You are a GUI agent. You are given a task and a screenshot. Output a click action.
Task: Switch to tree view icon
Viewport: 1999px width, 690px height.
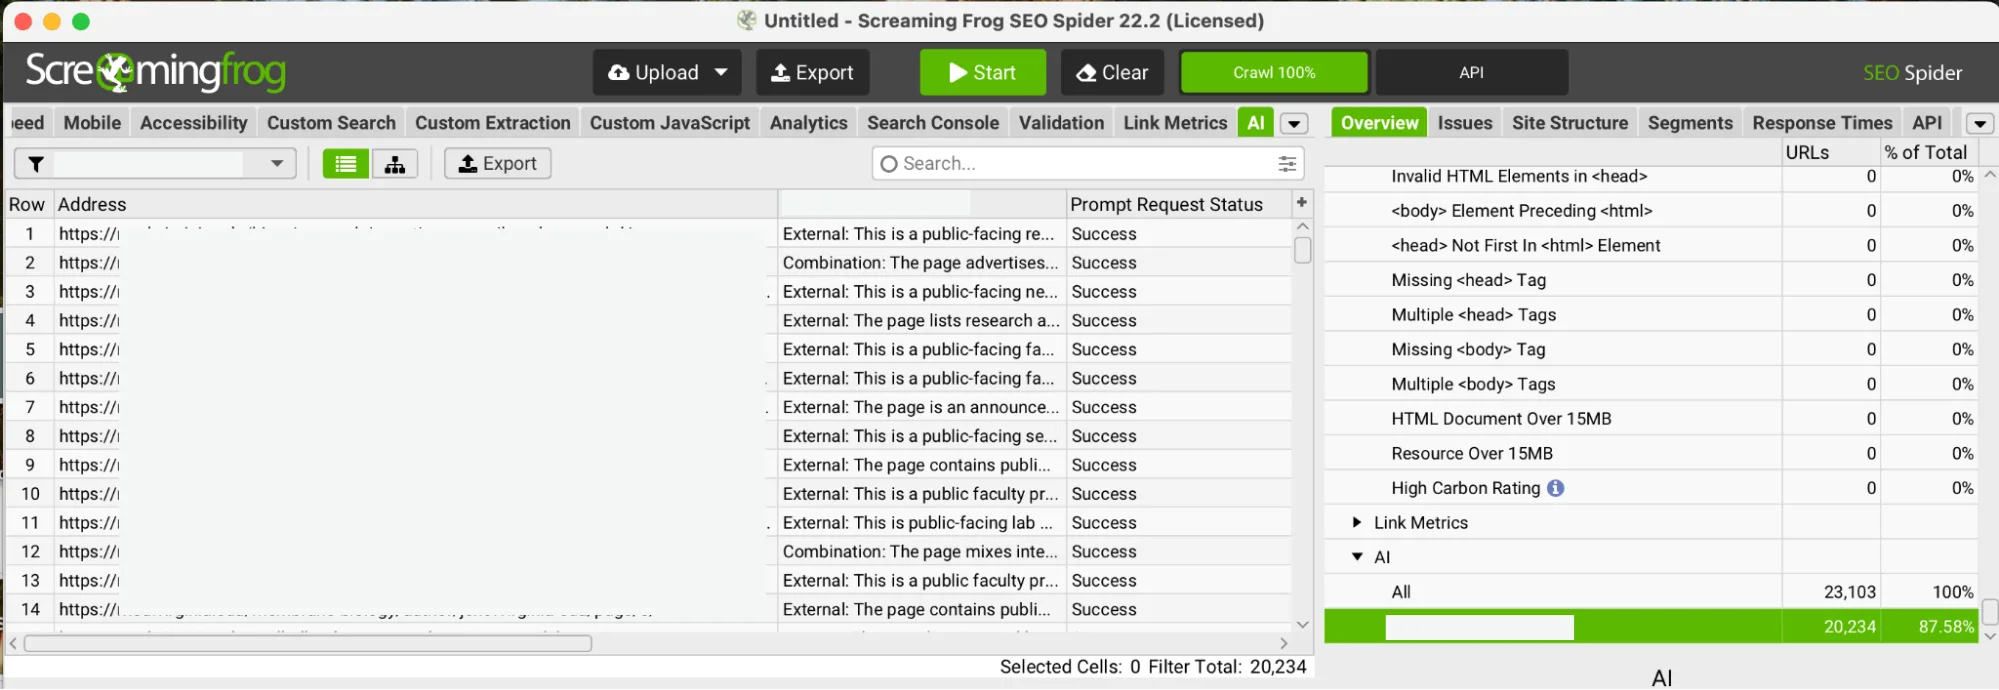click(x=395, y=164)
